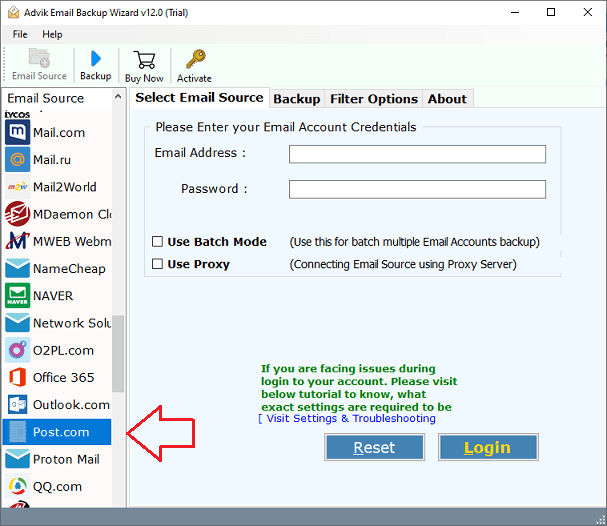Open the Help menu
The image size is (607, 526).
pyautogui.click(x=52, y=34)
